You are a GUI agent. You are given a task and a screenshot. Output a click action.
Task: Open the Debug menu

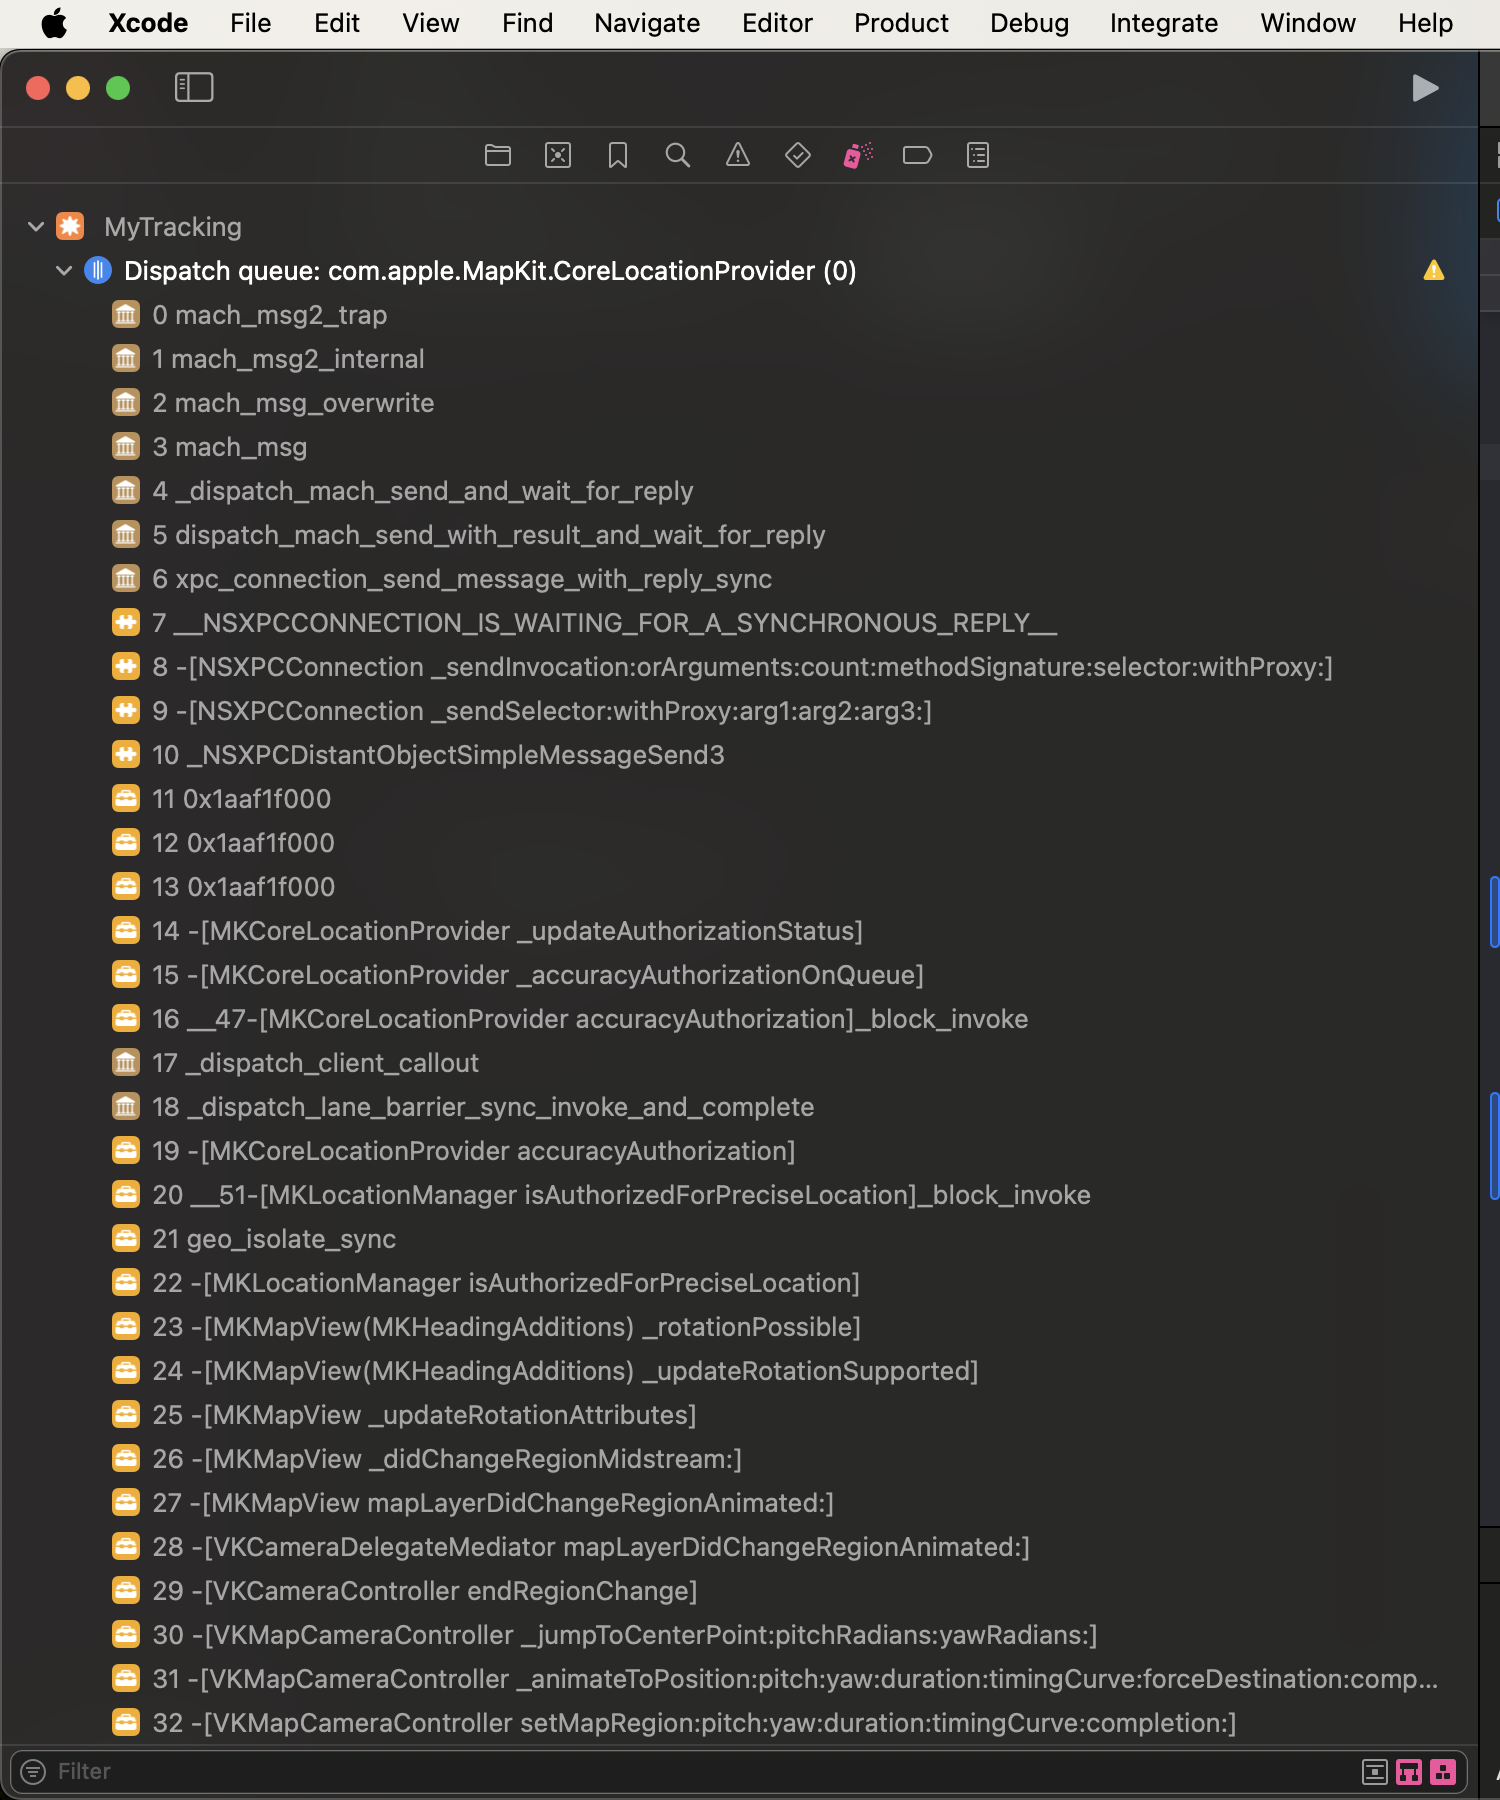[1029, 23]
